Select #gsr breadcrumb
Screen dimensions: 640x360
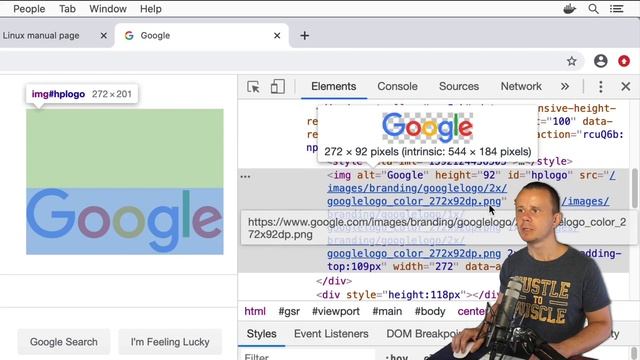coord(289,311)
